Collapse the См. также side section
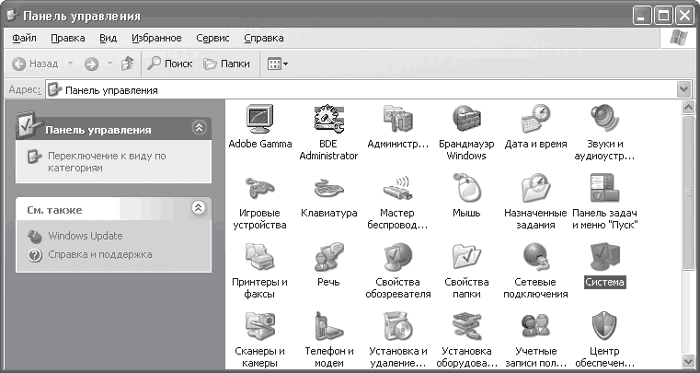The height and width of the screenshot is (373, 700). point(199,207)
